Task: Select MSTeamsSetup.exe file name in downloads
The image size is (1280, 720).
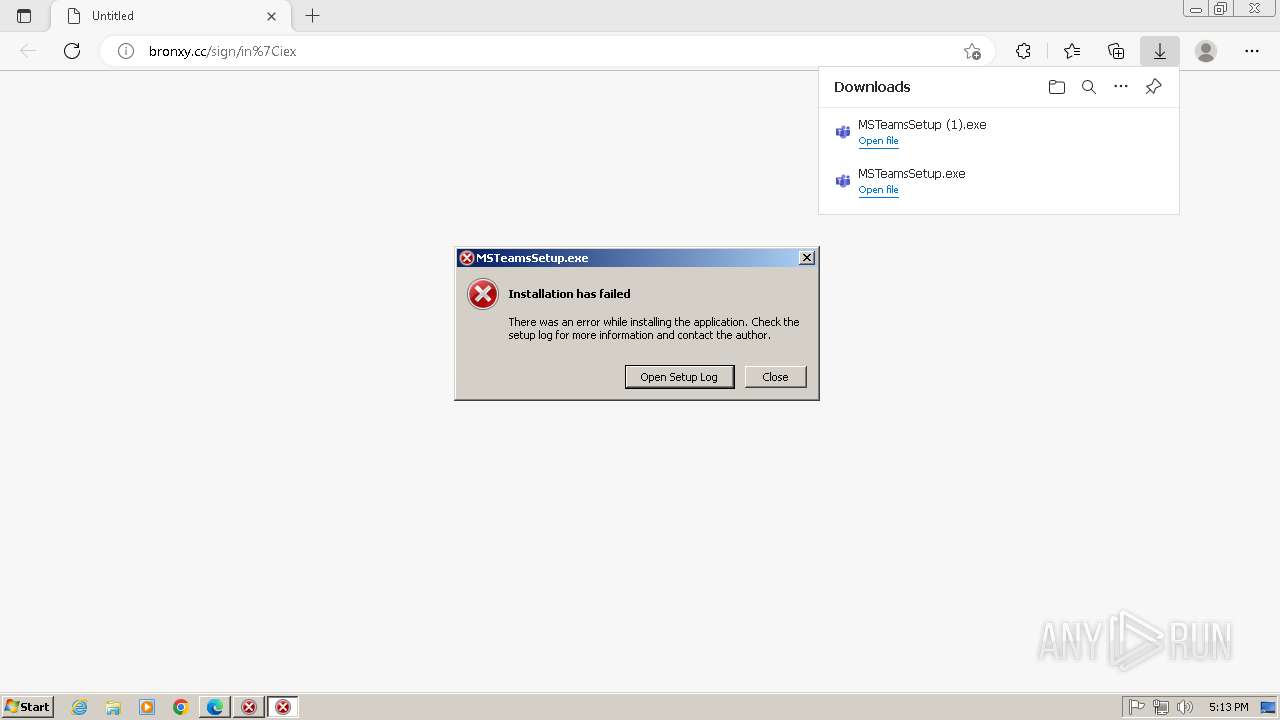Action: click(912, 174)
